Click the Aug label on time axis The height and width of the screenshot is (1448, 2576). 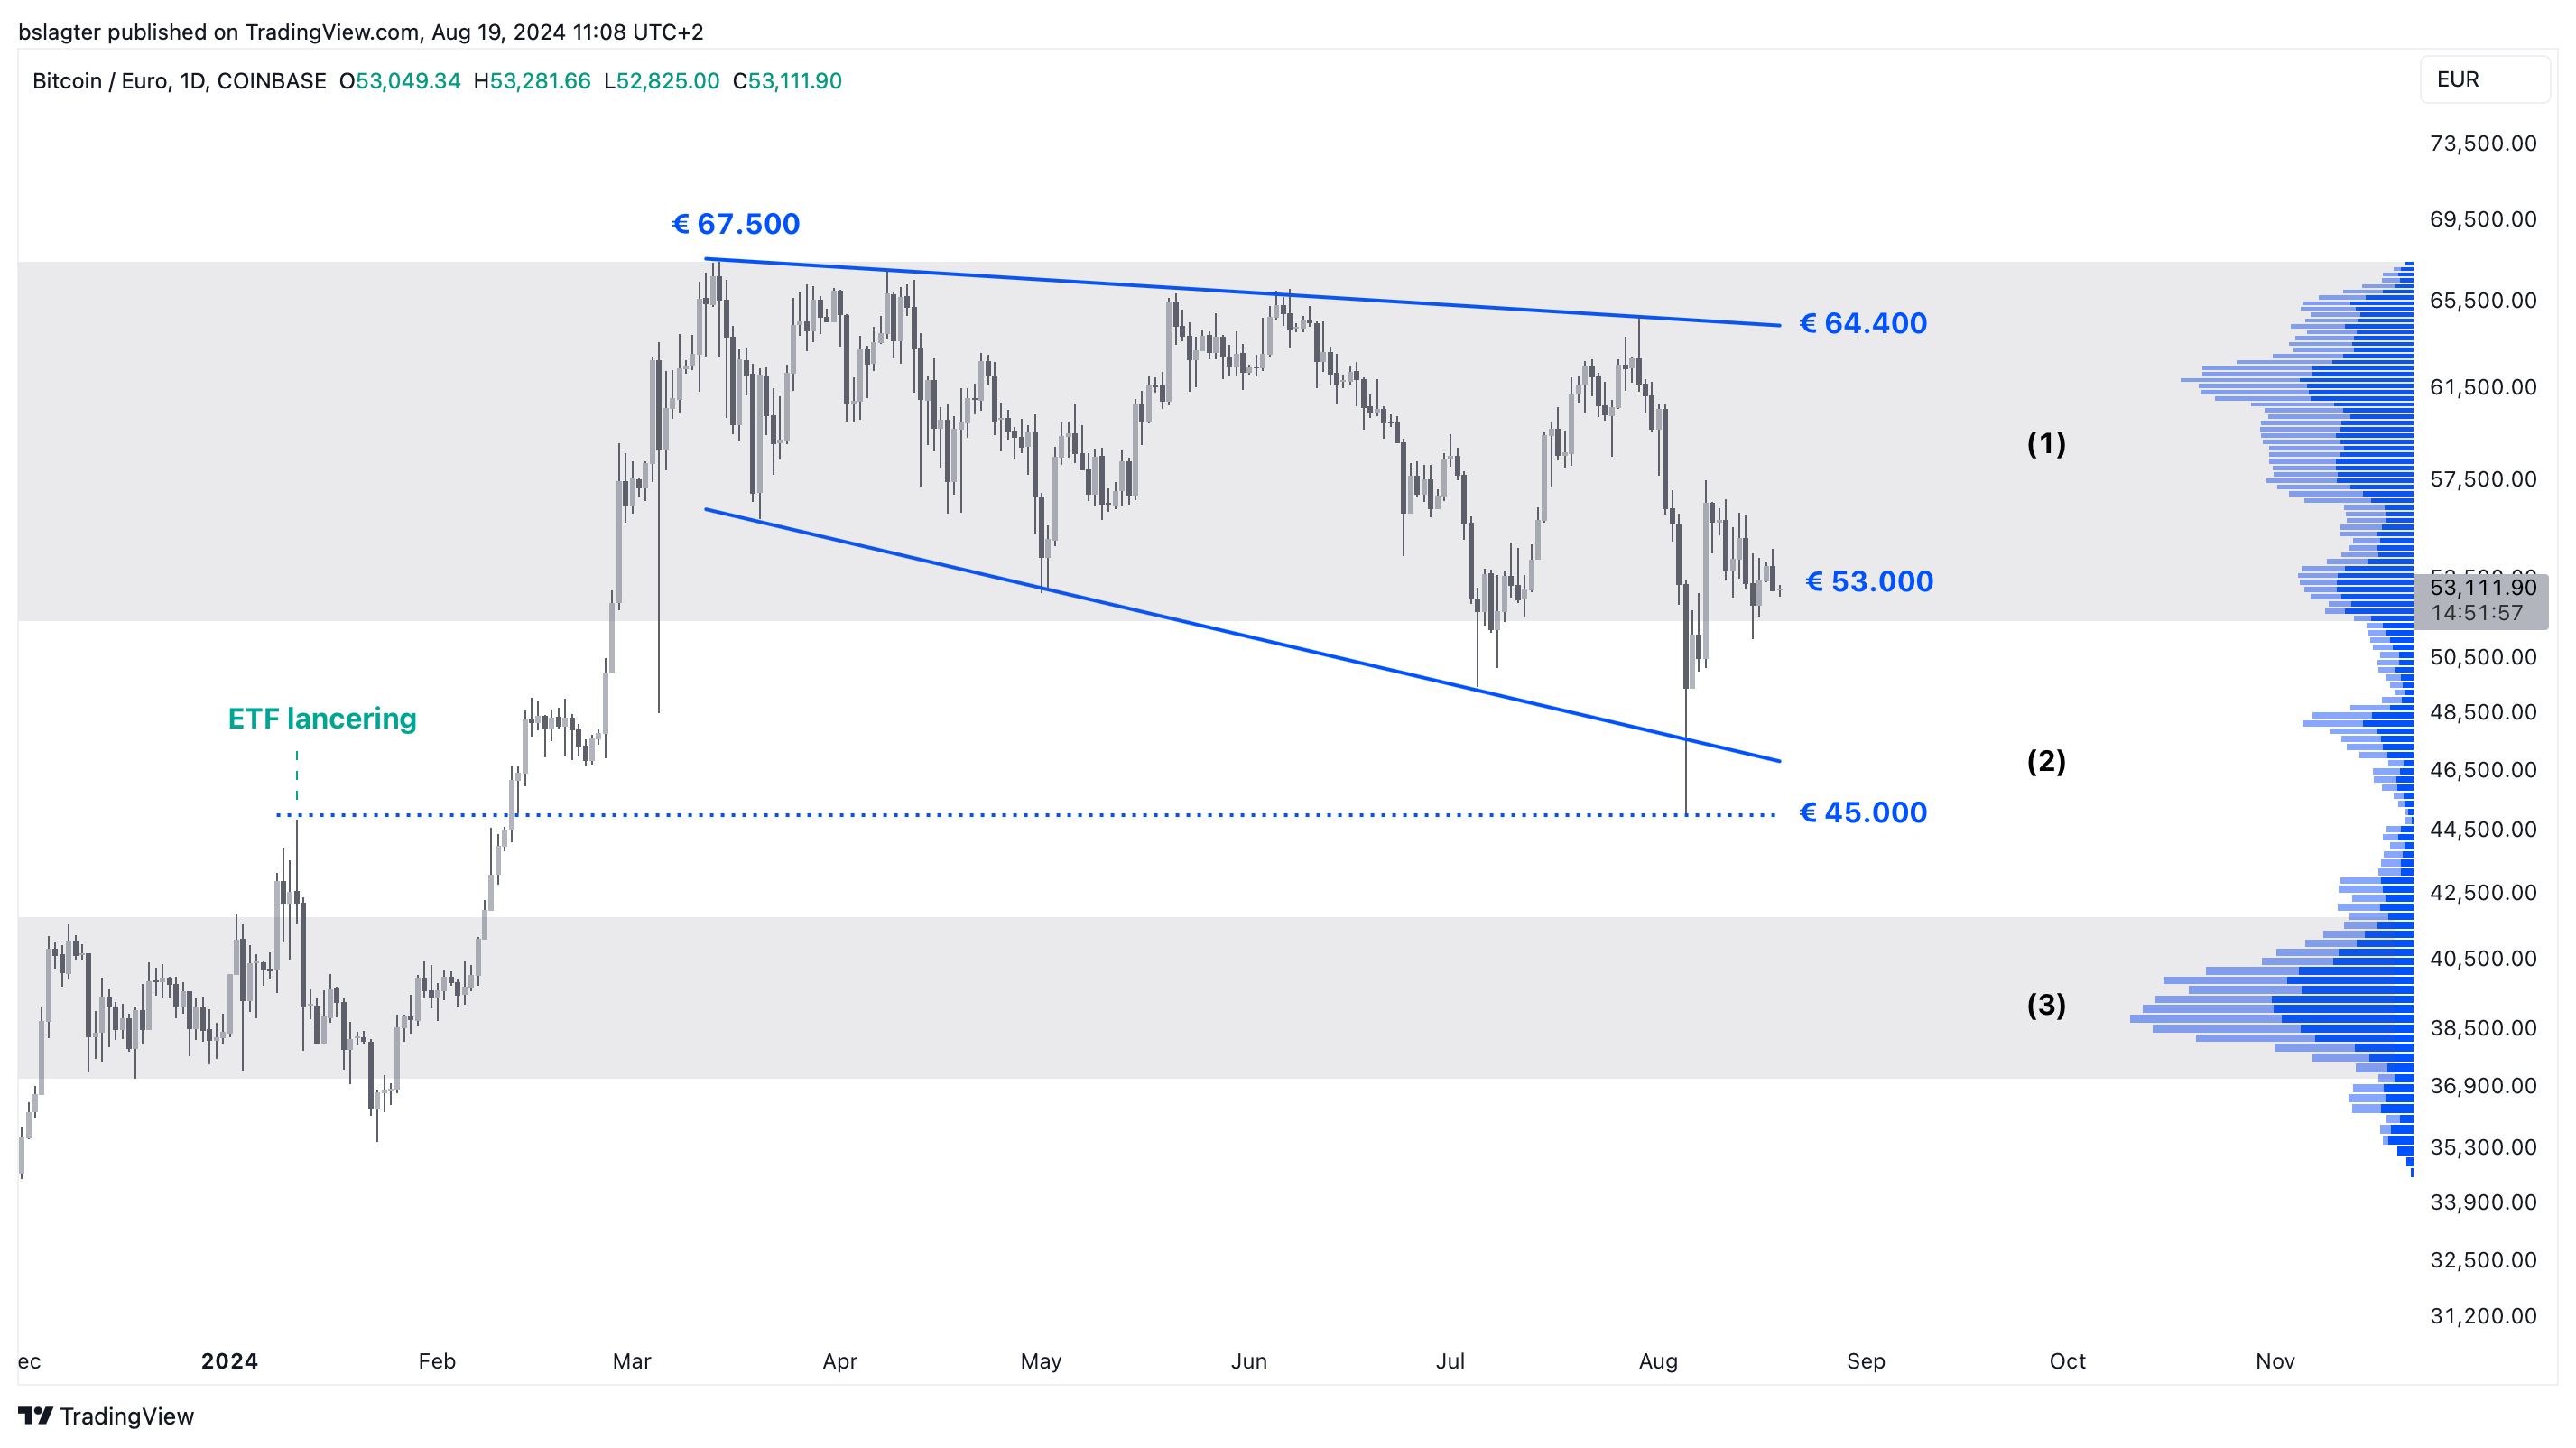tap(1658, 1361)
